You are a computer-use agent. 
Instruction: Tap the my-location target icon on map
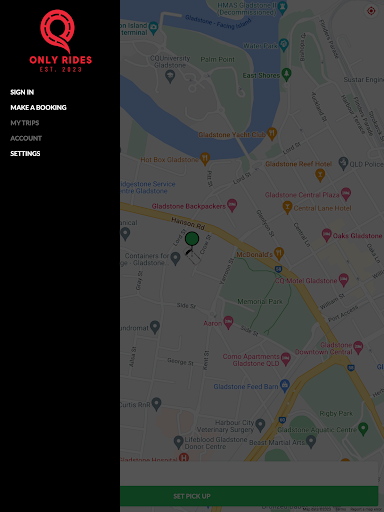371,11
